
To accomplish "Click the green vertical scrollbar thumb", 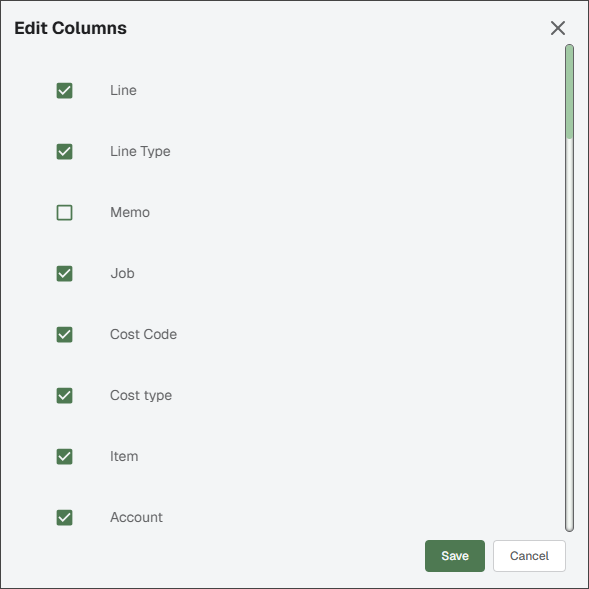I will 569,92.
